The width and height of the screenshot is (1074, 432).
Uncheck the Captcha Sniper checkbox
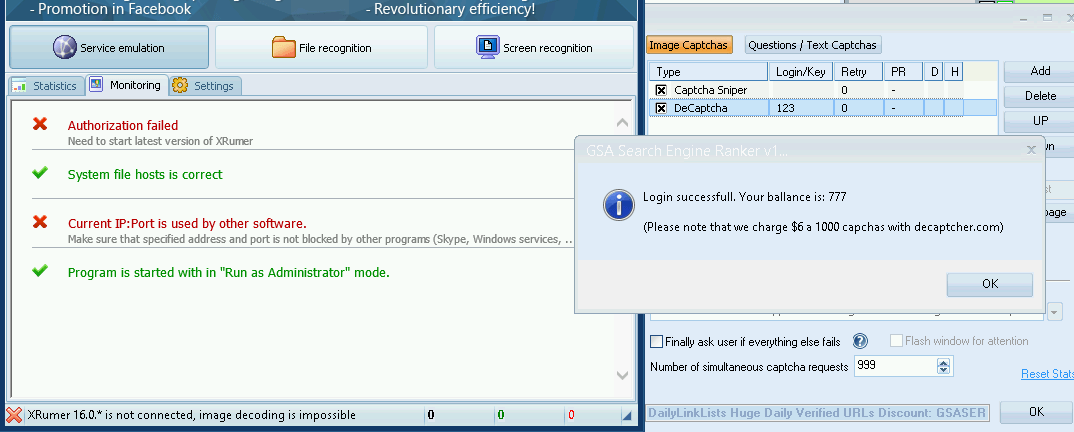tap(661, 90)
